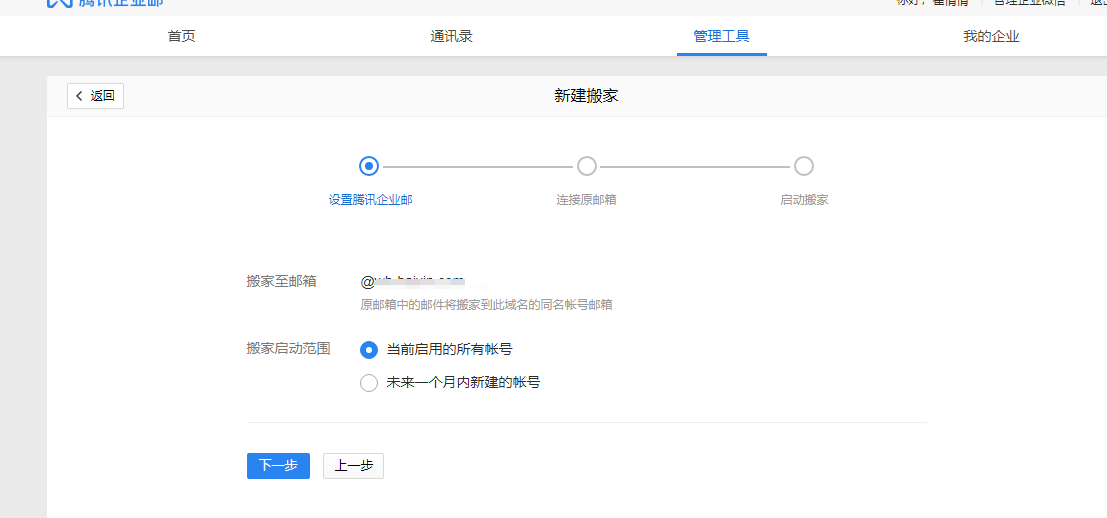Go back using the 返回 button
The image size is (1107, 518).
tap(96, 96)
